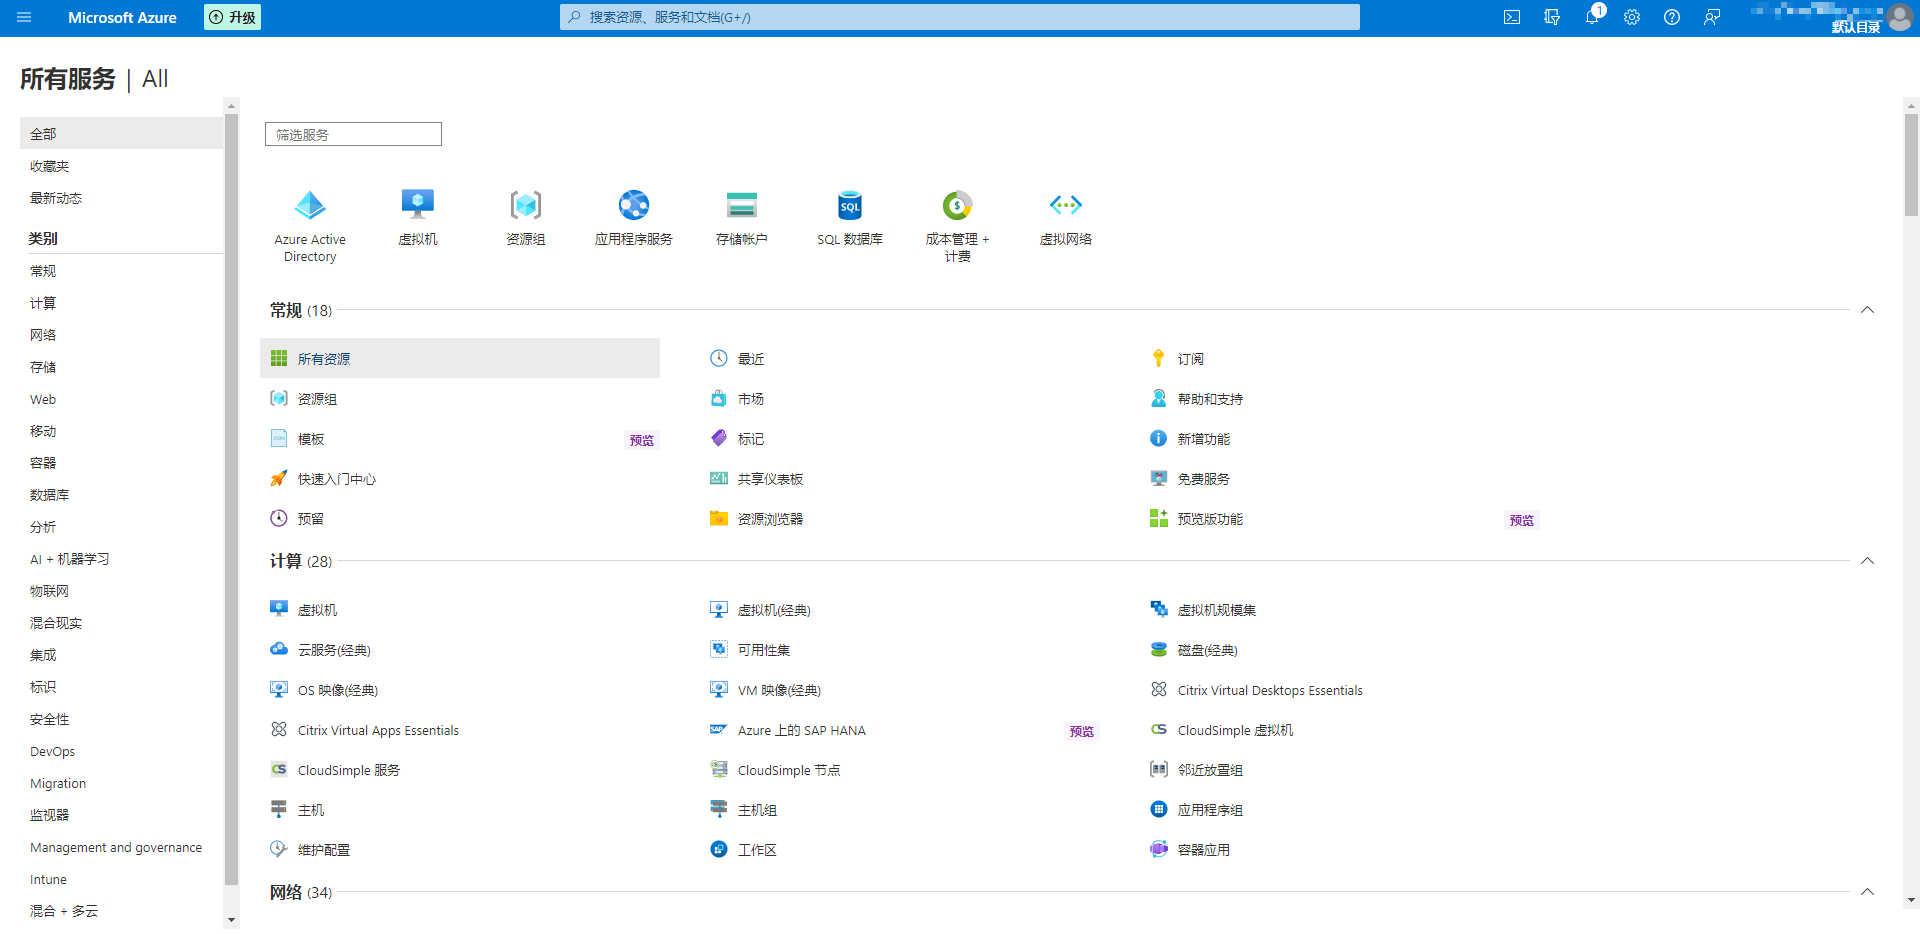Viewport: 1920px width, 934px height.
Task: Click the 容器应用 icon
Action: tap(1159, 849)
